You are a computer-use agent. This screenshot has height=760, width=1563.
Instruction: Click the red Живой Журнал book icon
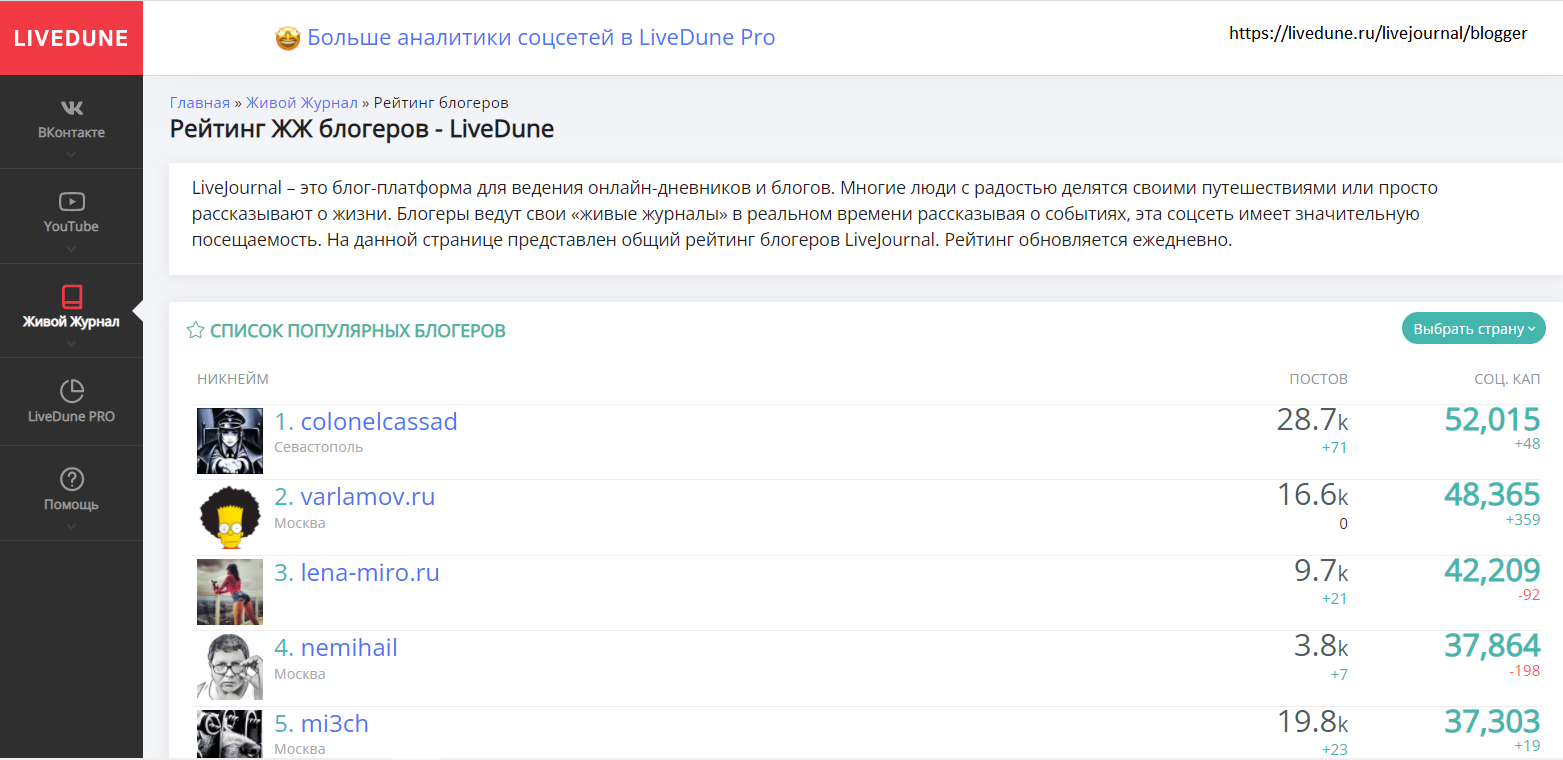pyautogui.click(x=71, y=296)
